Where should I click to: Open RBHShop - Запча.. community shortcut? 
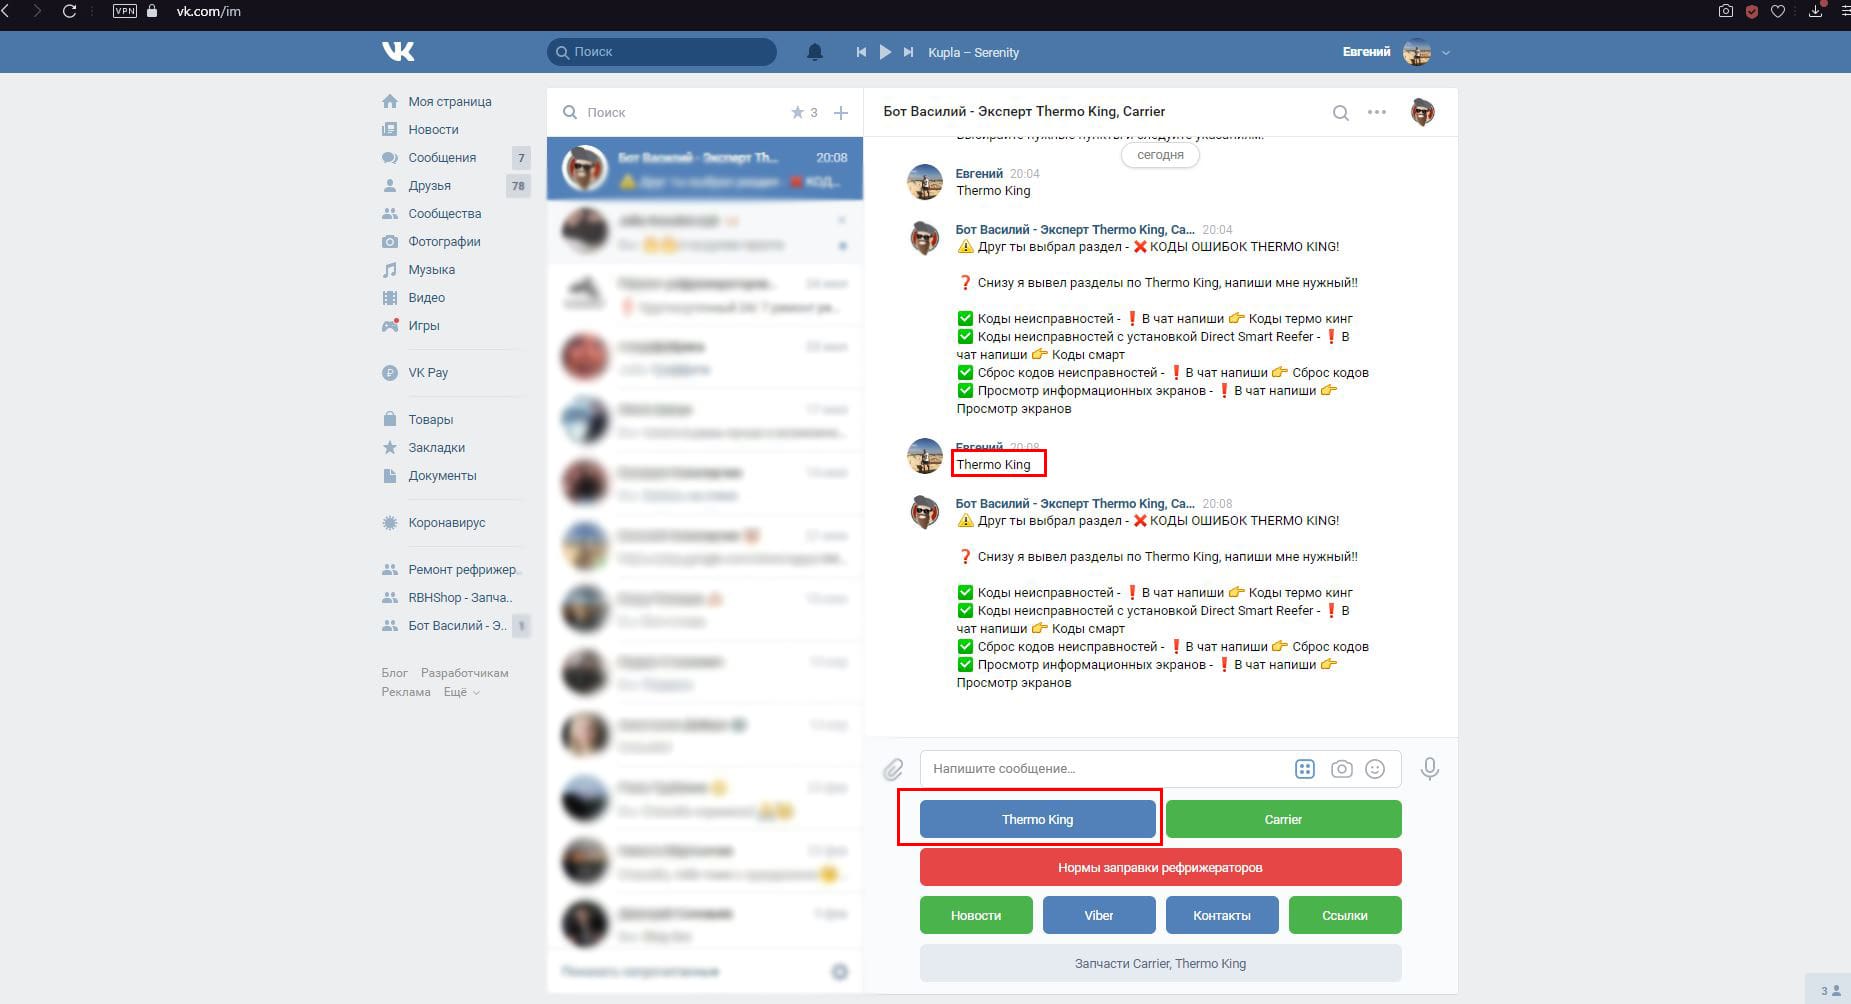[459, 597]
